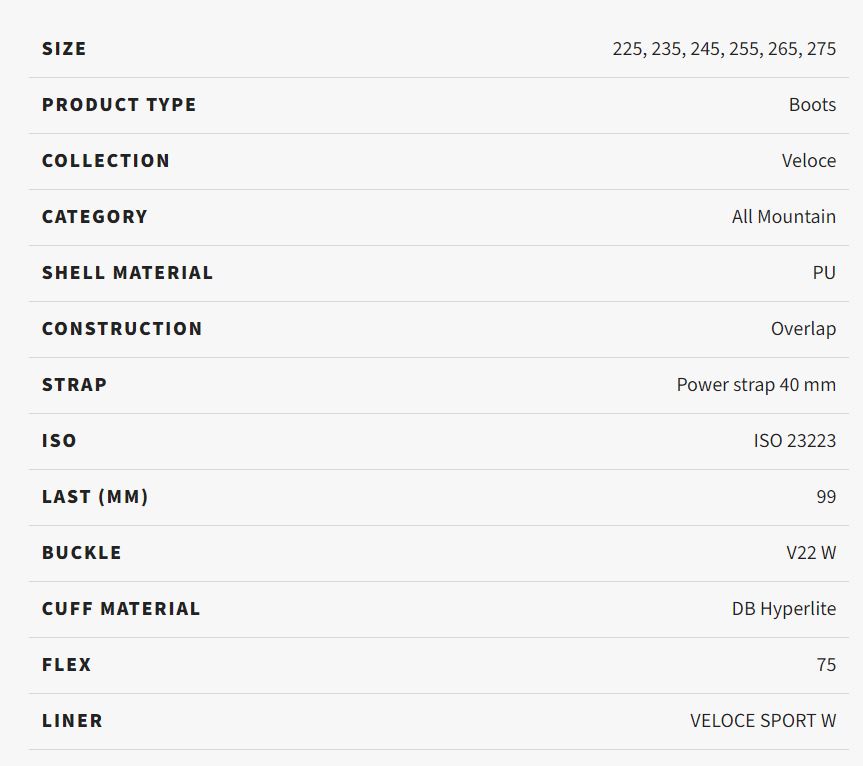Click the SHELL MATERIAL label
Viewport: 863px width, 766px height.
coord(127,273)
